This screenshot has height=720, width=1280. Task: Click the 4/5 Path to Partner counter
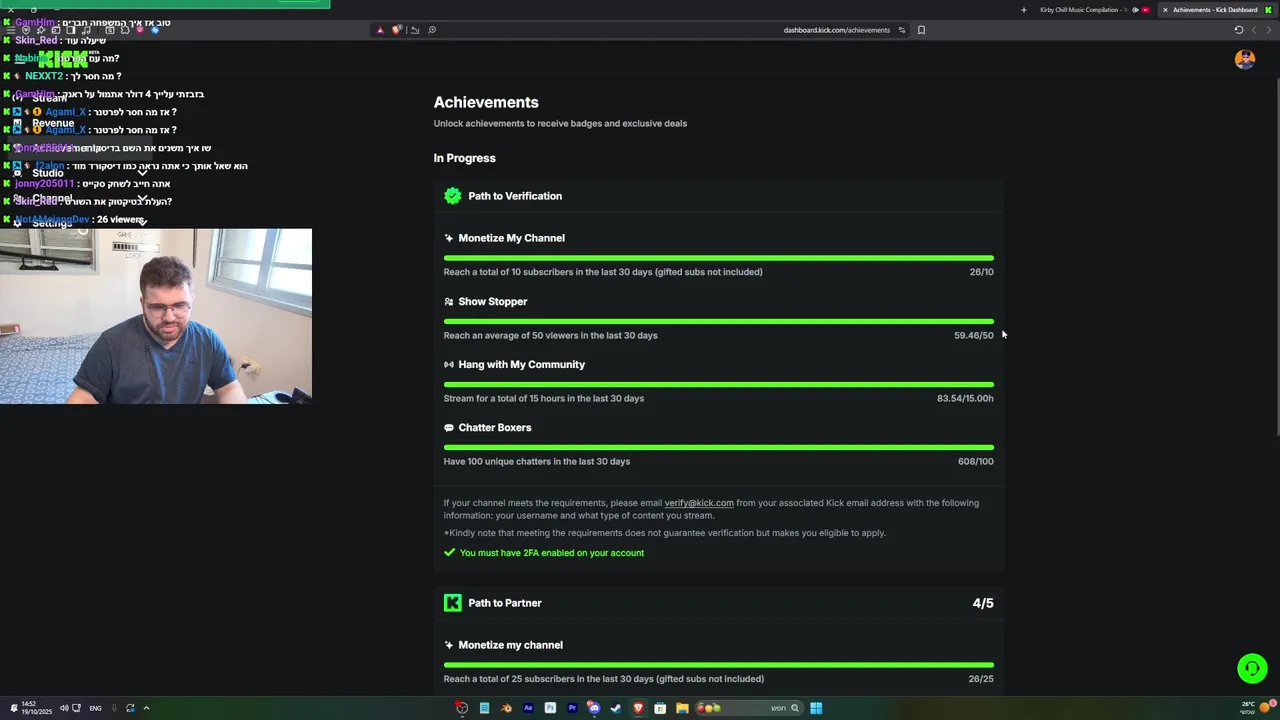pos(983,603)
